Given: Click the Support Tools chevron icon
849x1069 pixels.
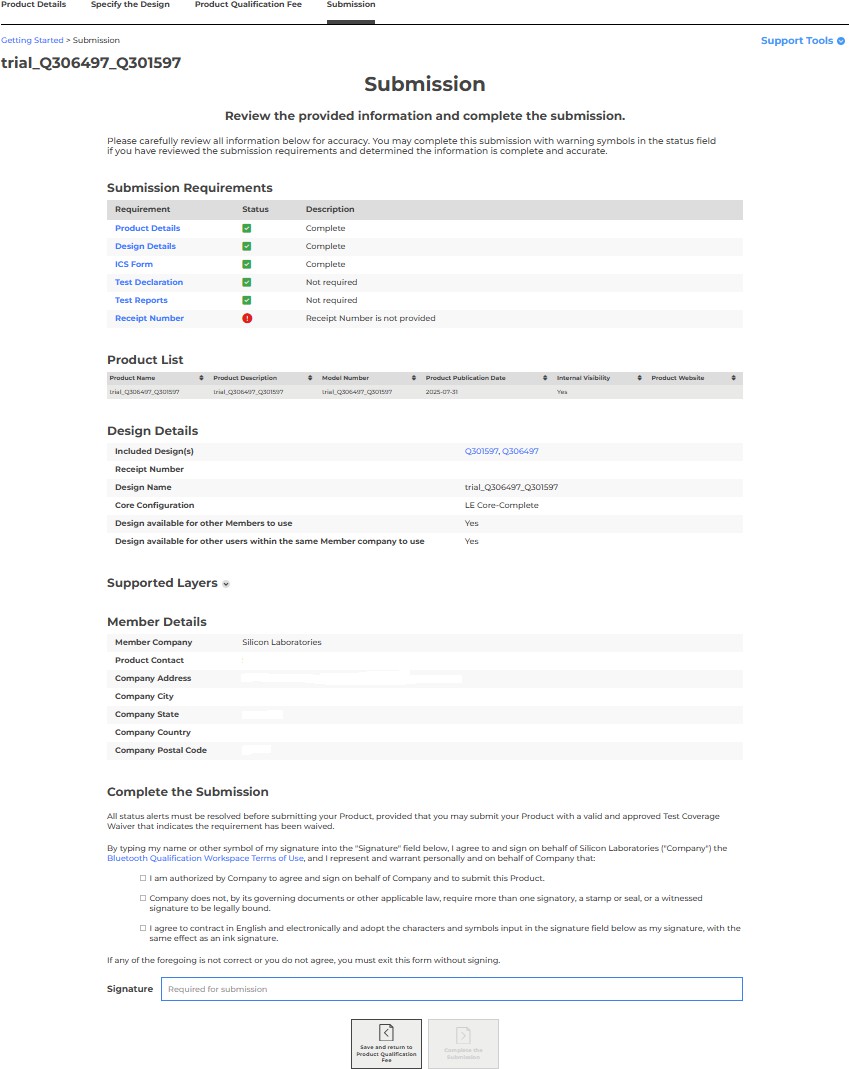Looking at the screenshot, I should click(841, 41).
